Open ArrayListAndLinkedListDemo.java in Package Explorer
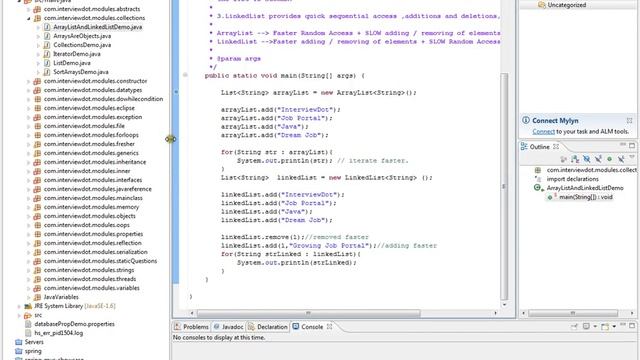The image size is (640, 360). 98,27
